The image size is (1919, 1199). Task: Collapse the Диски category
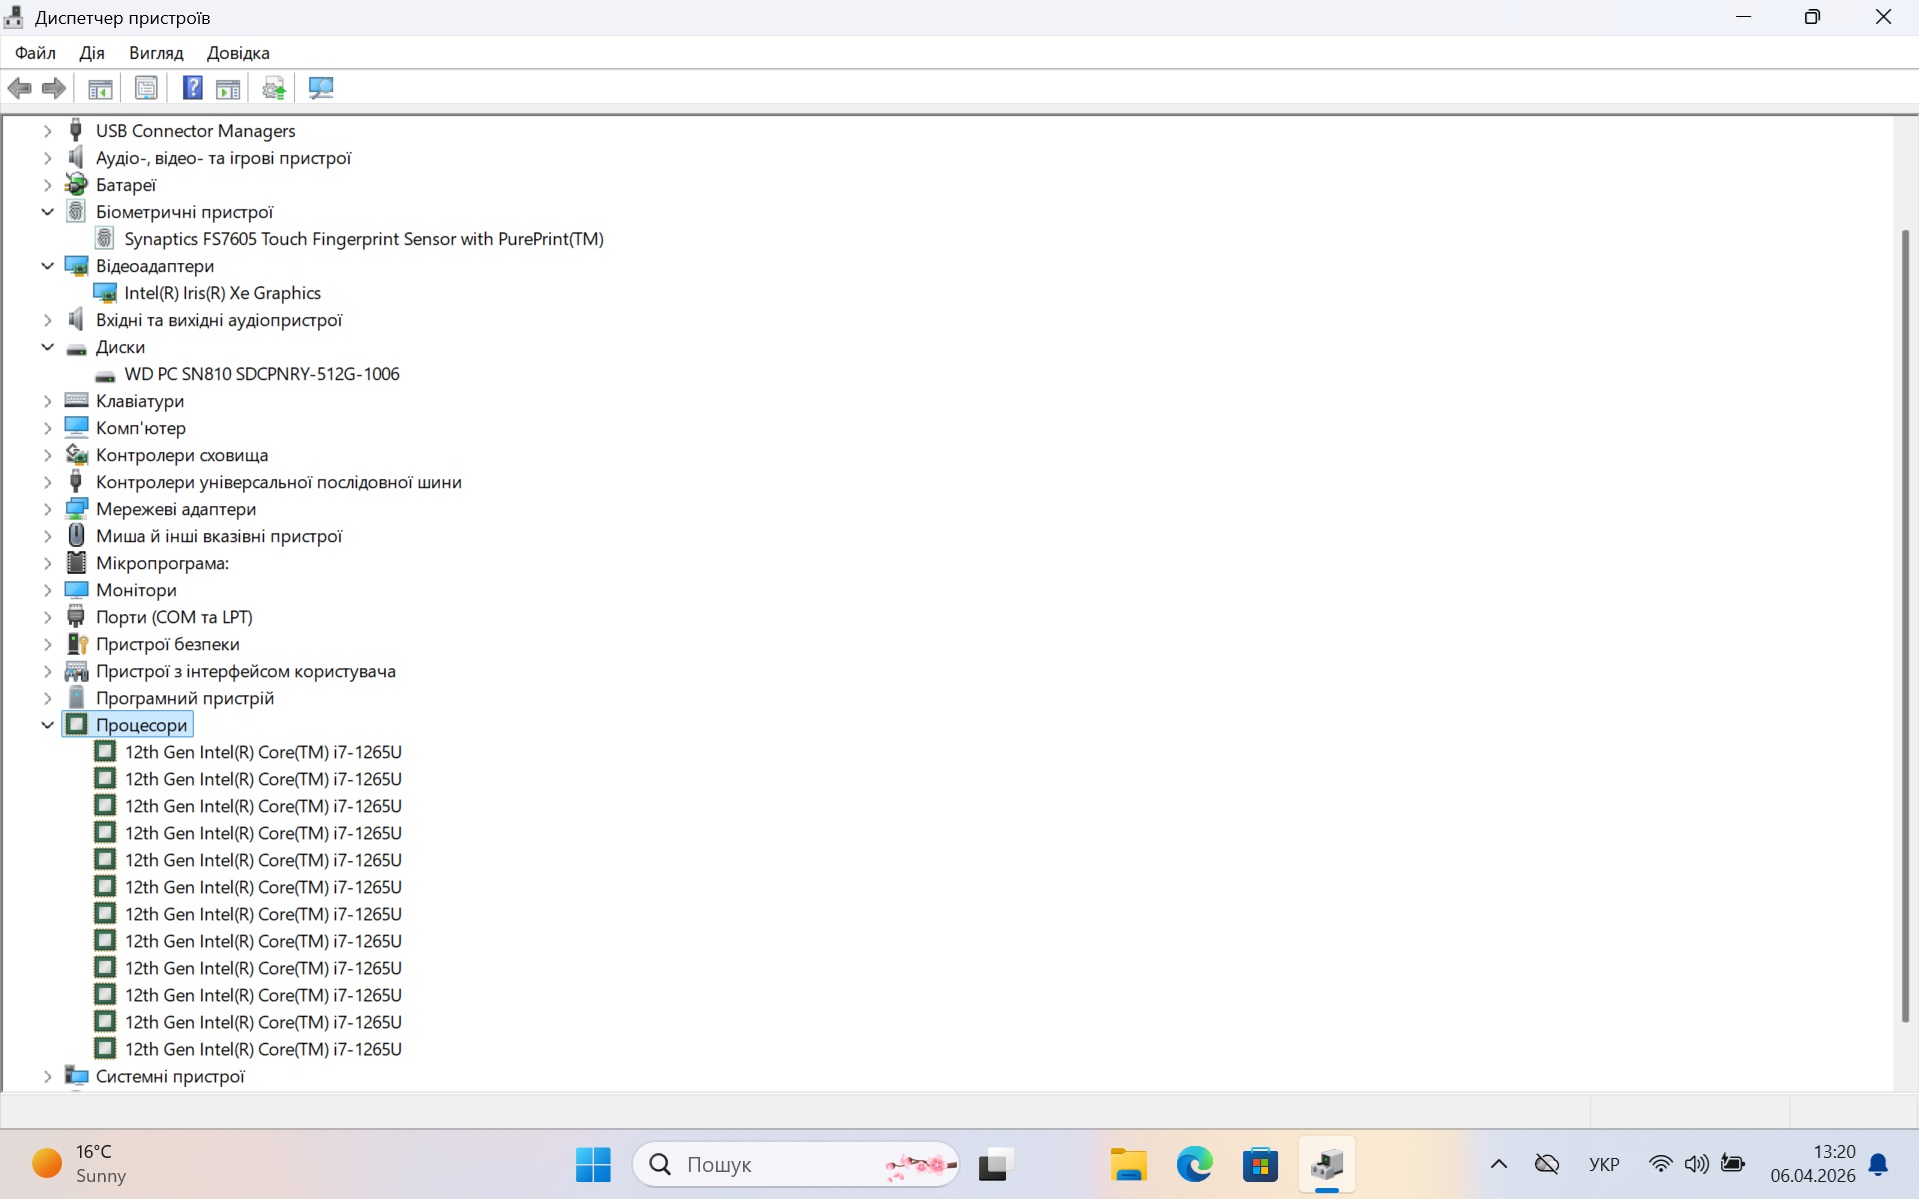click(x=47, y=347)
